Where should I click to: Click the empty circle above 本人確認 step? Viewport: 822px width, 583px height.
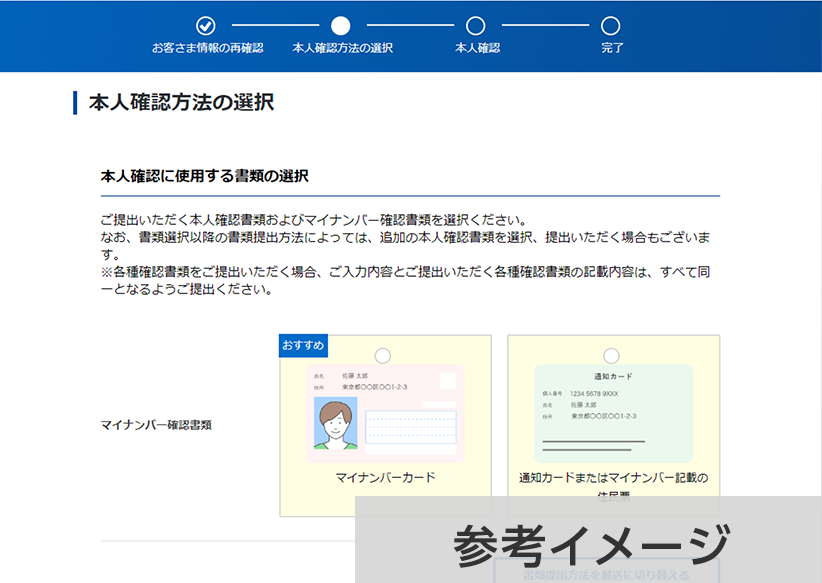pos(476,26)
